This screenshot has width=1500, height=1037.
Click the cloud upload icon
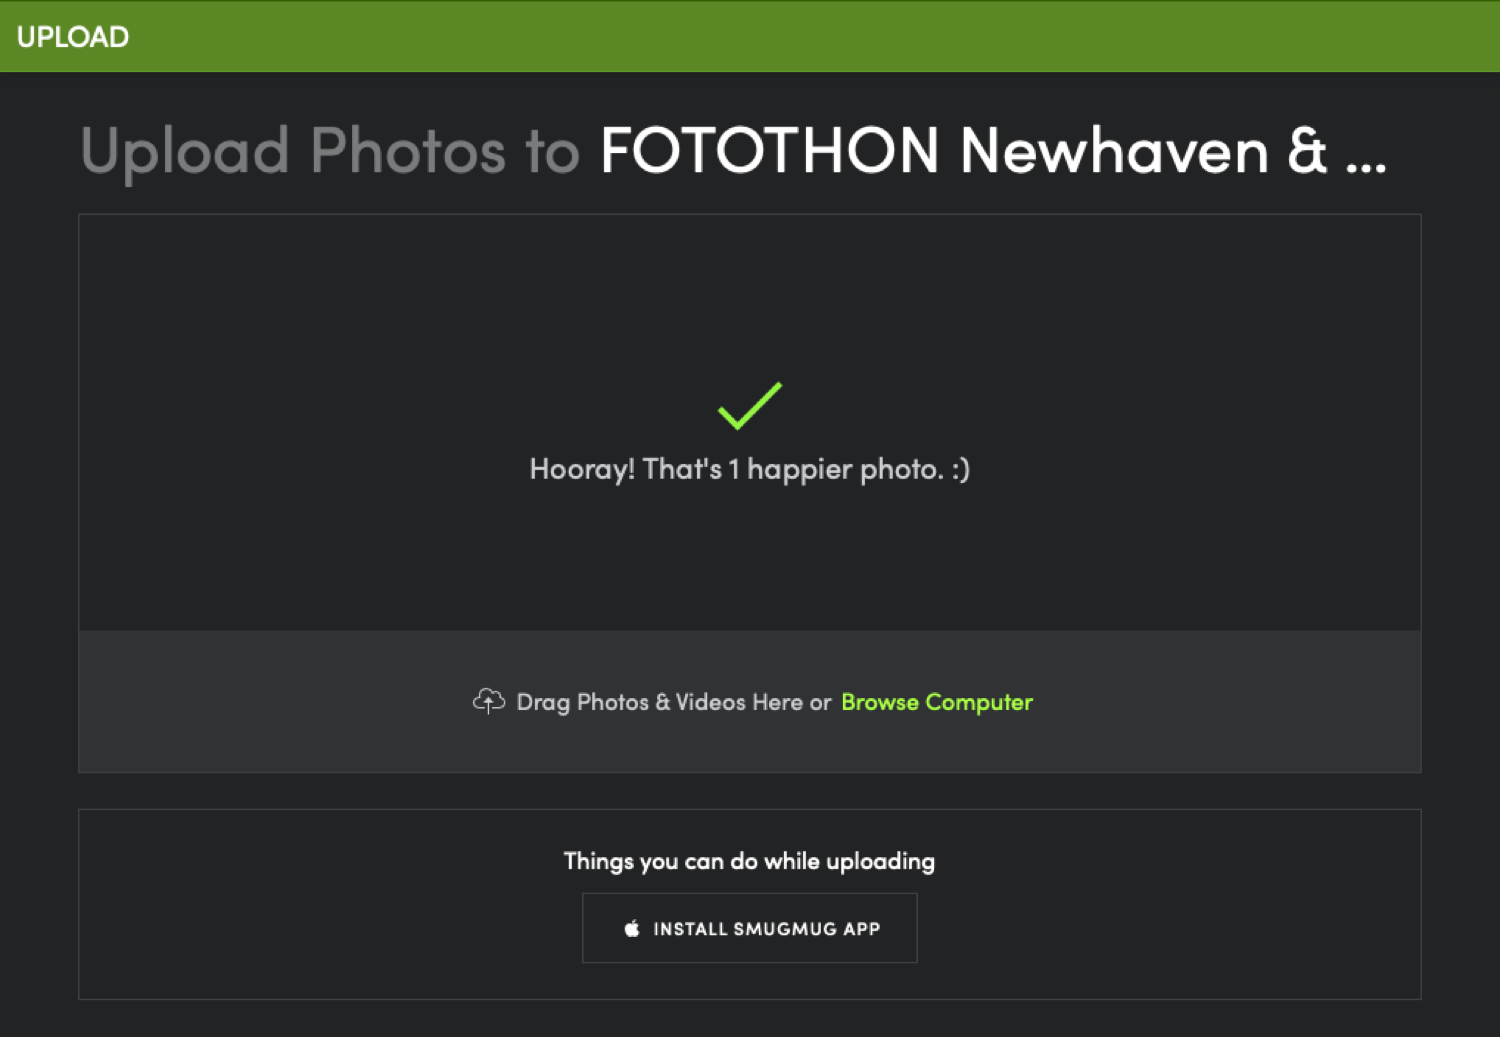point(488,701)
